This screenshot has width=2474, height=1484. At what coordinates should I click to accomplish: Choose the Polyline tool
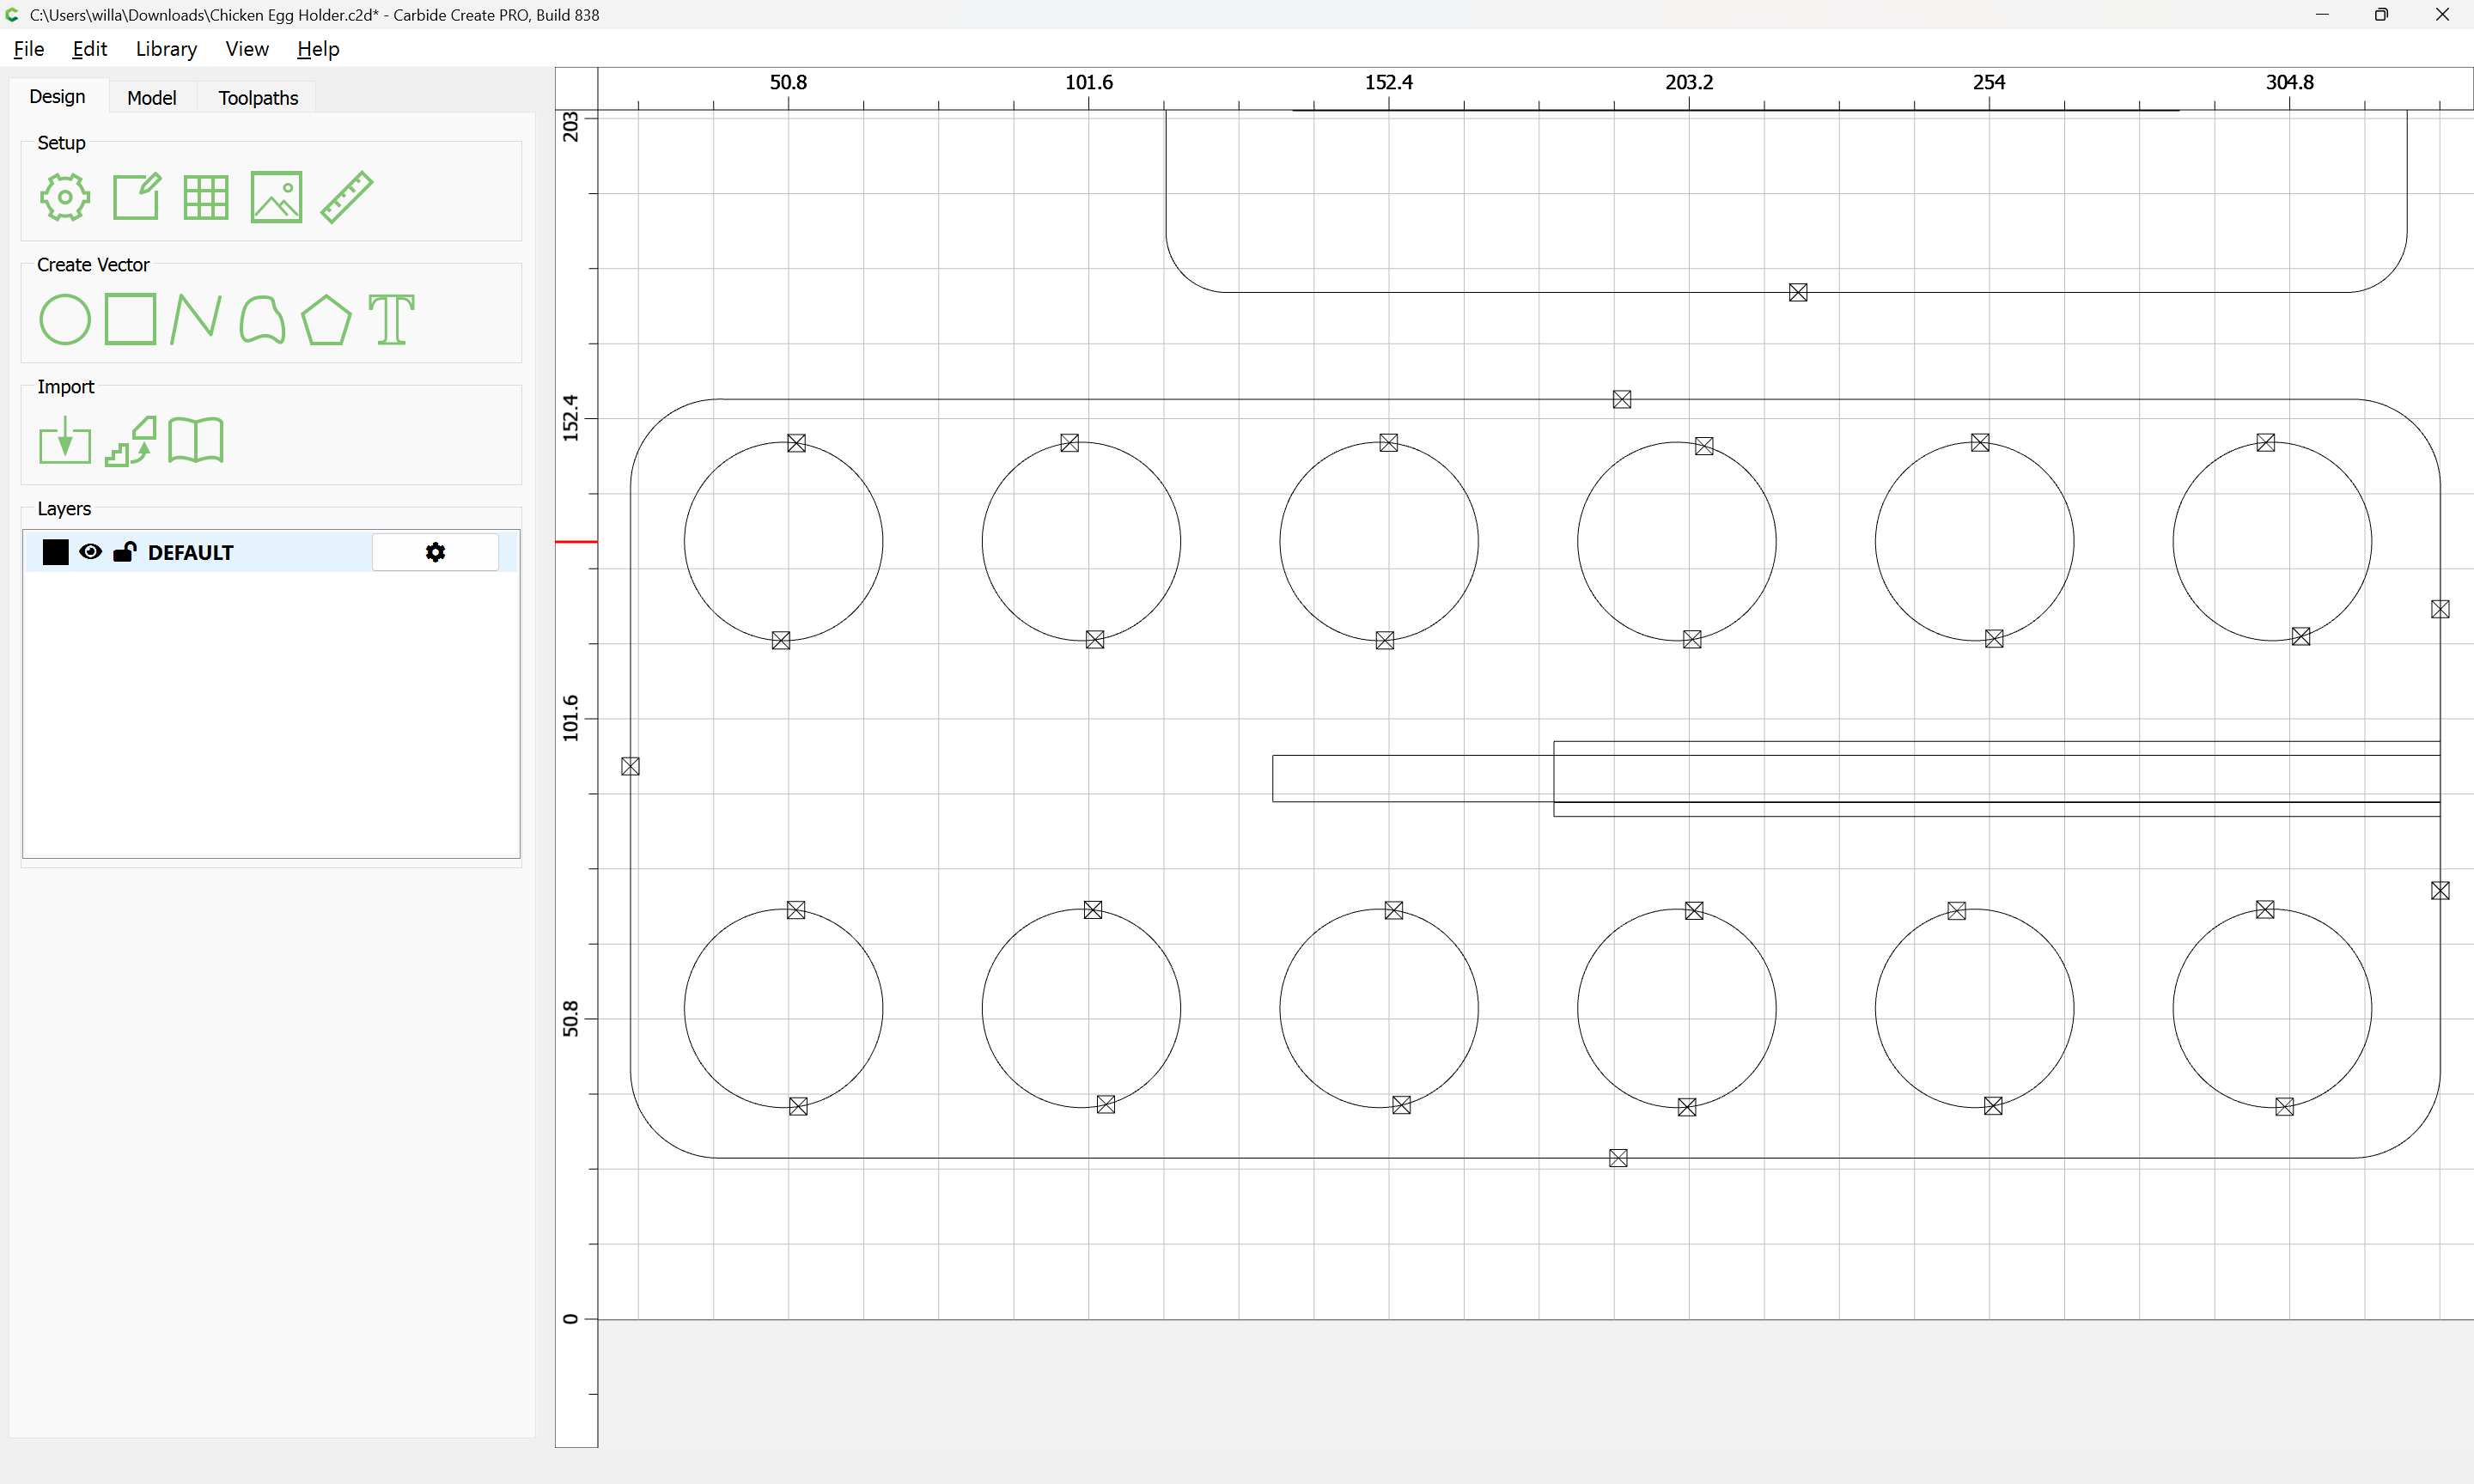click(196, 320)
